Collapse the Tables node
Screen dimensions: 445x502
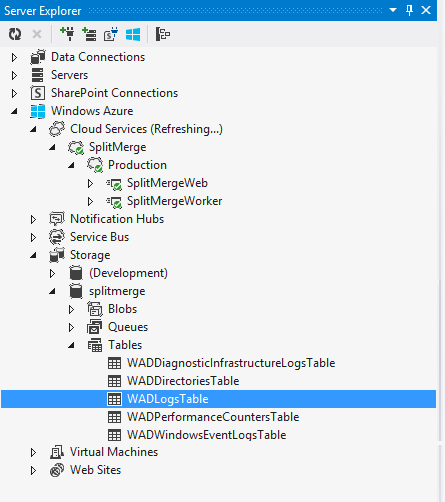click(71, 345)
